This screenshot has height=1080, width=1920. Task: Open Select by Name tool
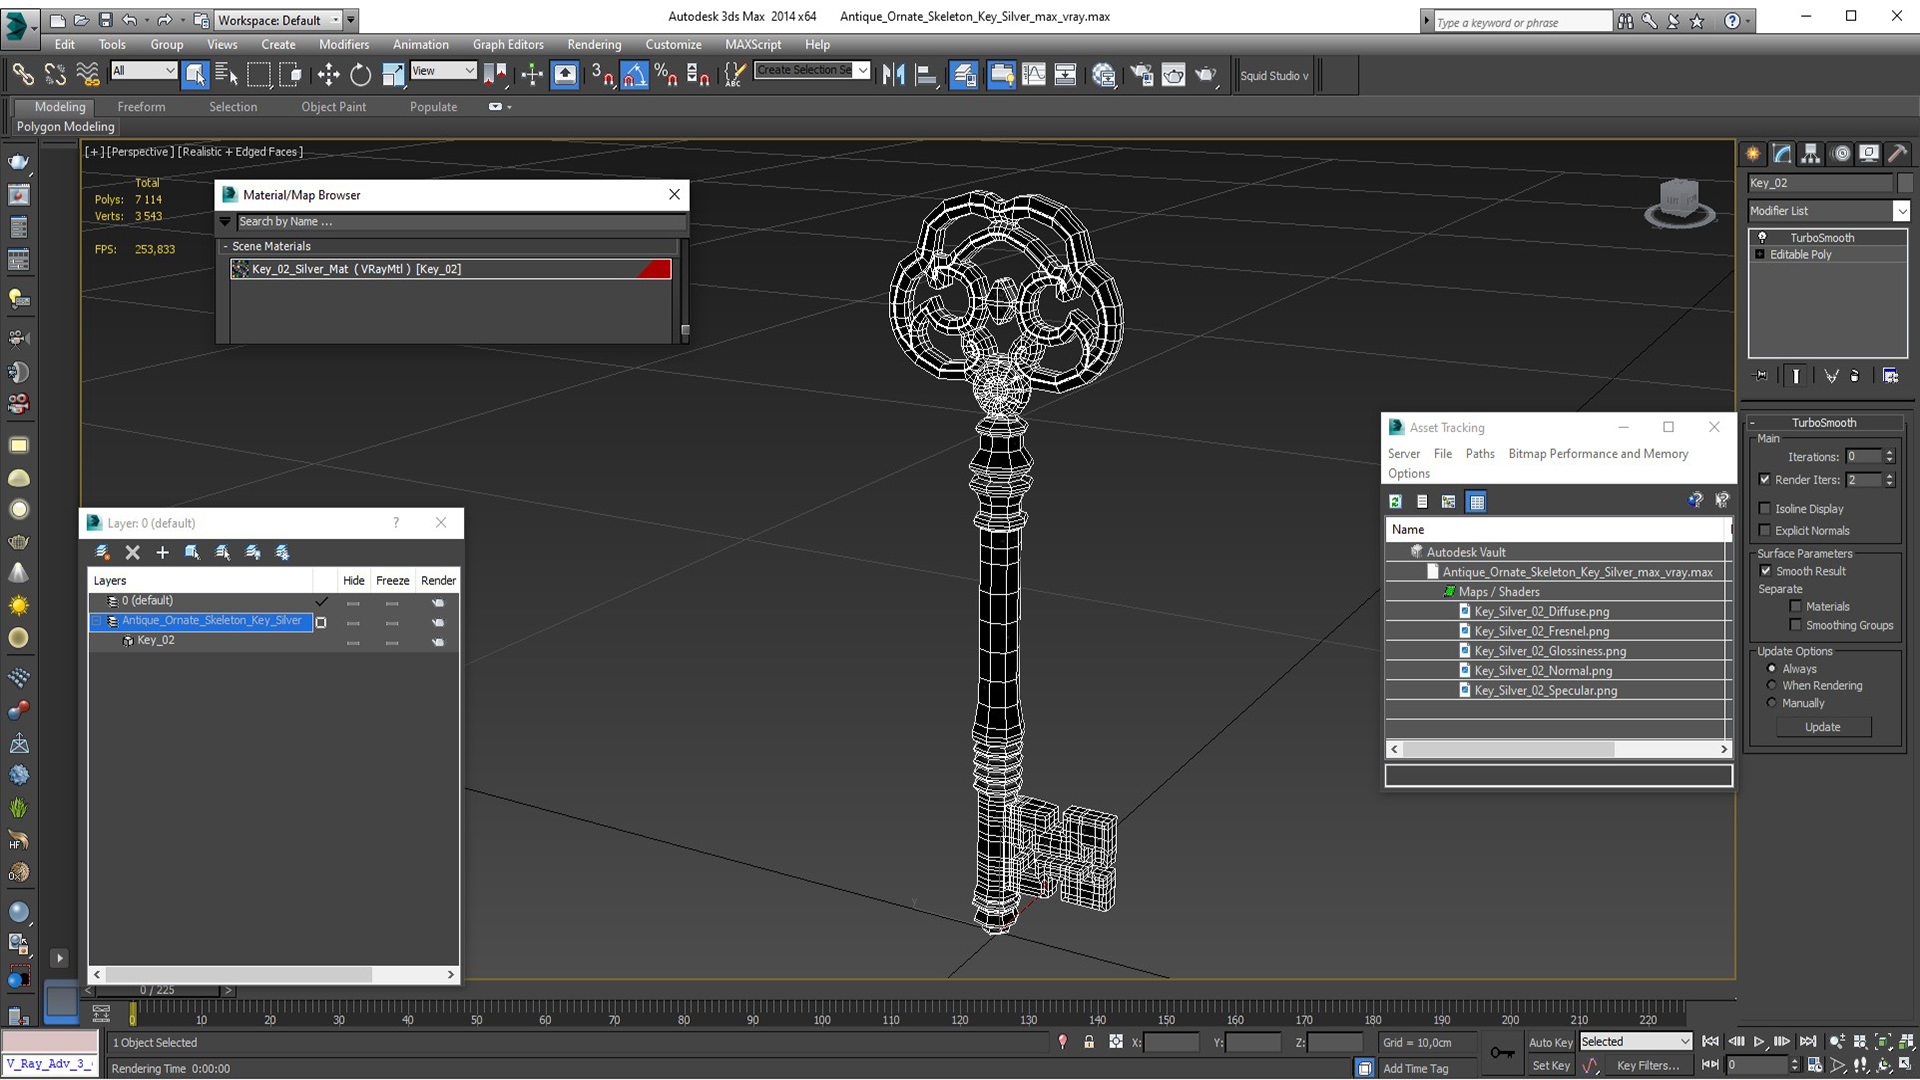pos(226,75)
